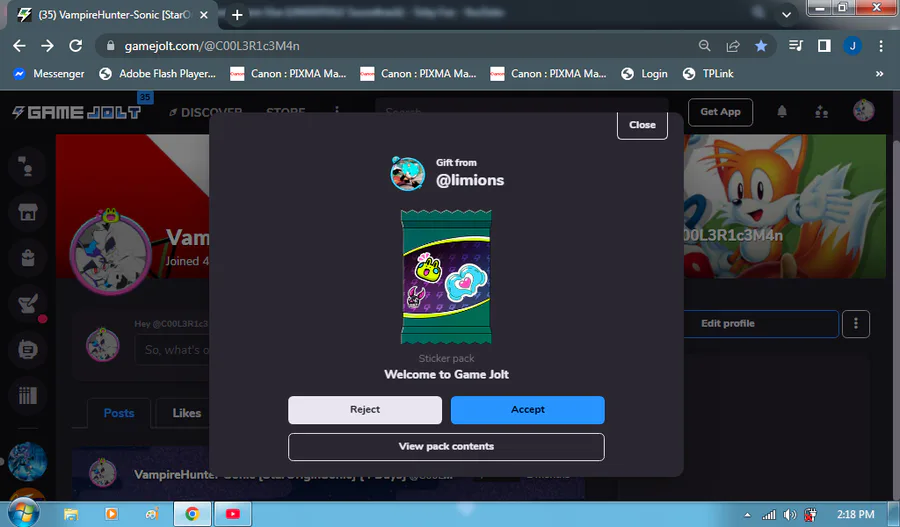900x527 pixels.
Task: Click View pack contents button
Action: tap(446, 447)
